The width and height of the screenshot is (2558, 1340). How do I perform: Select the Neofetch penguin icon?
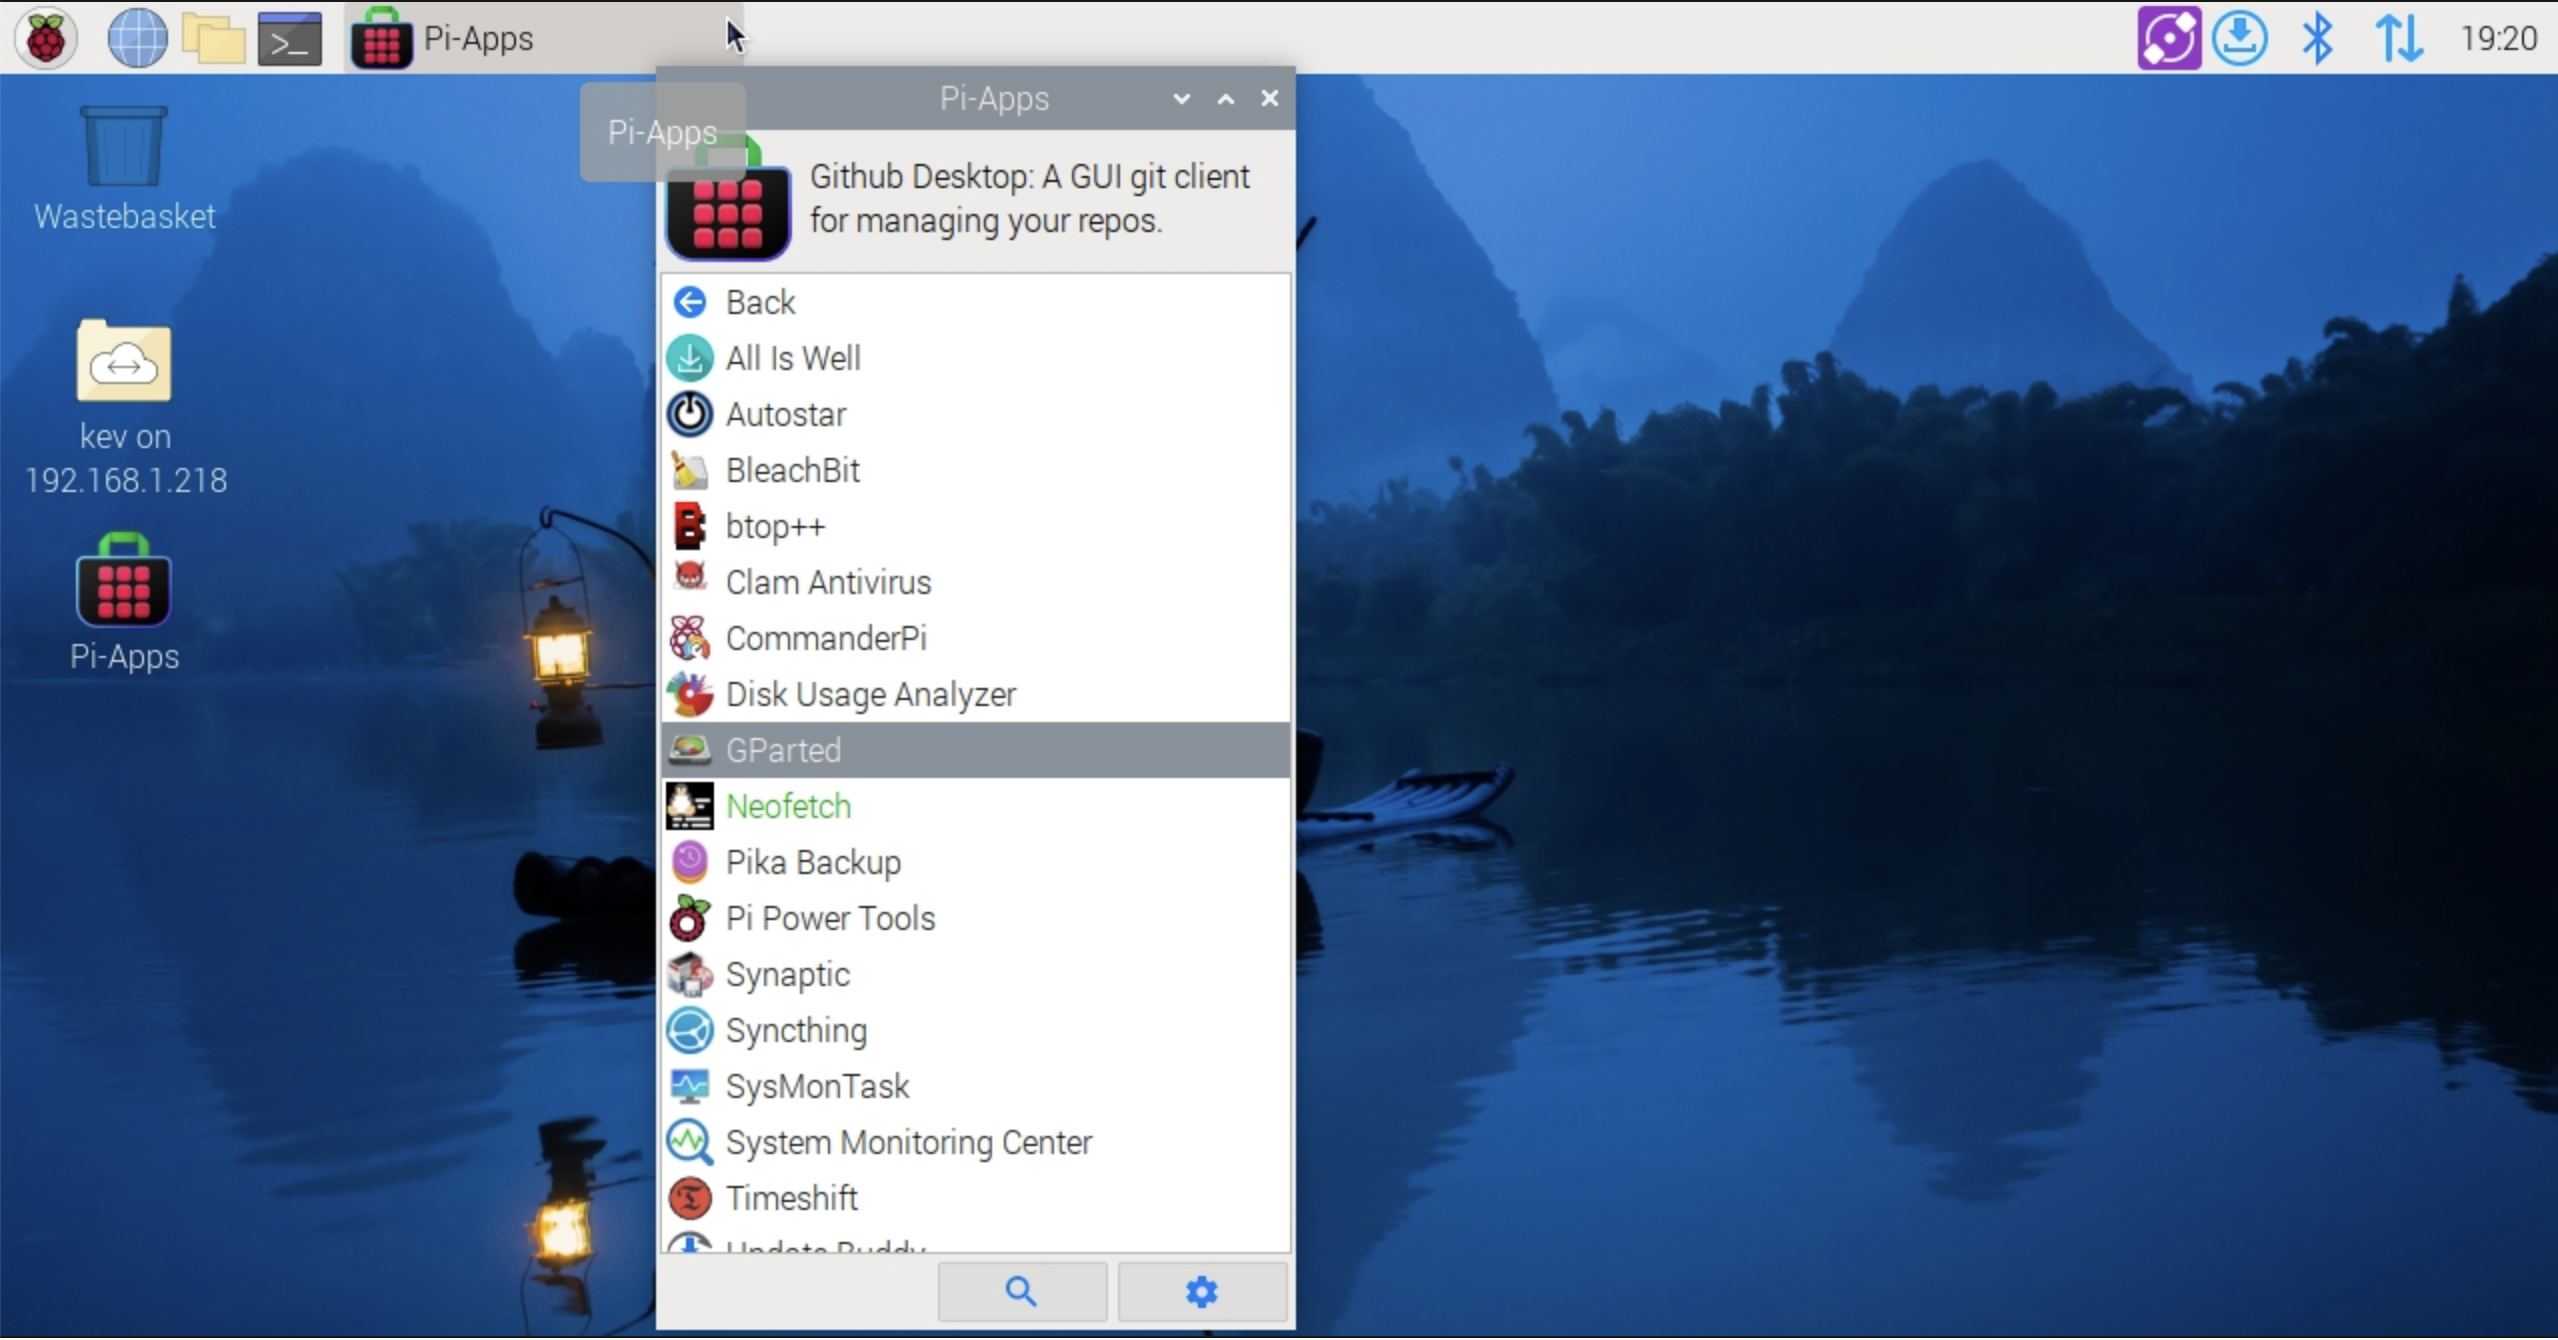[x=690, y=806]
